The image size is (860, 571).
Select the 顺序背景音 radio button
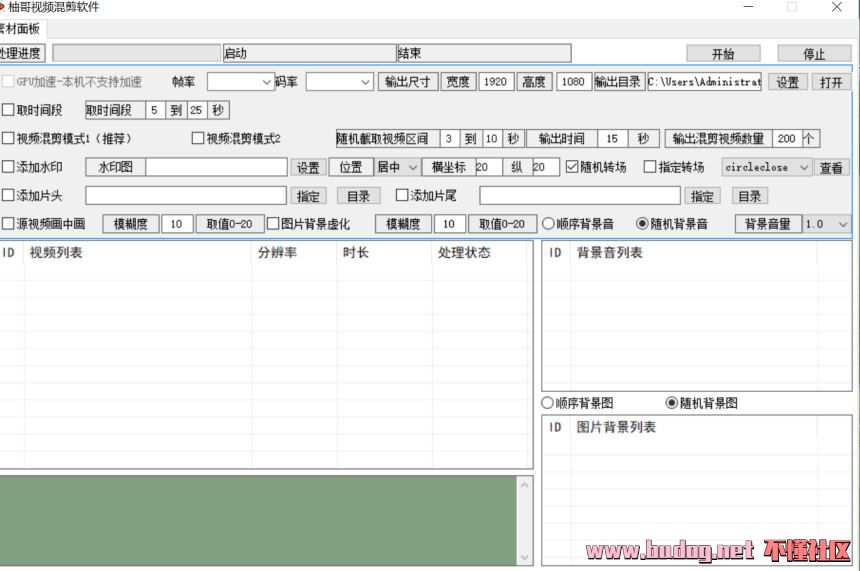pyautogui.click(x=548, y=224)
